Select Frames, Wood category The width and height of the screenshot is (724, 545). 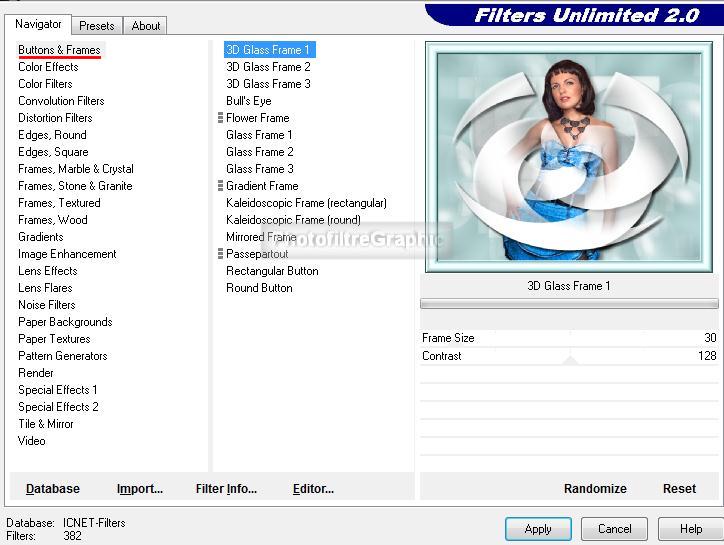(x=53, y=220)
